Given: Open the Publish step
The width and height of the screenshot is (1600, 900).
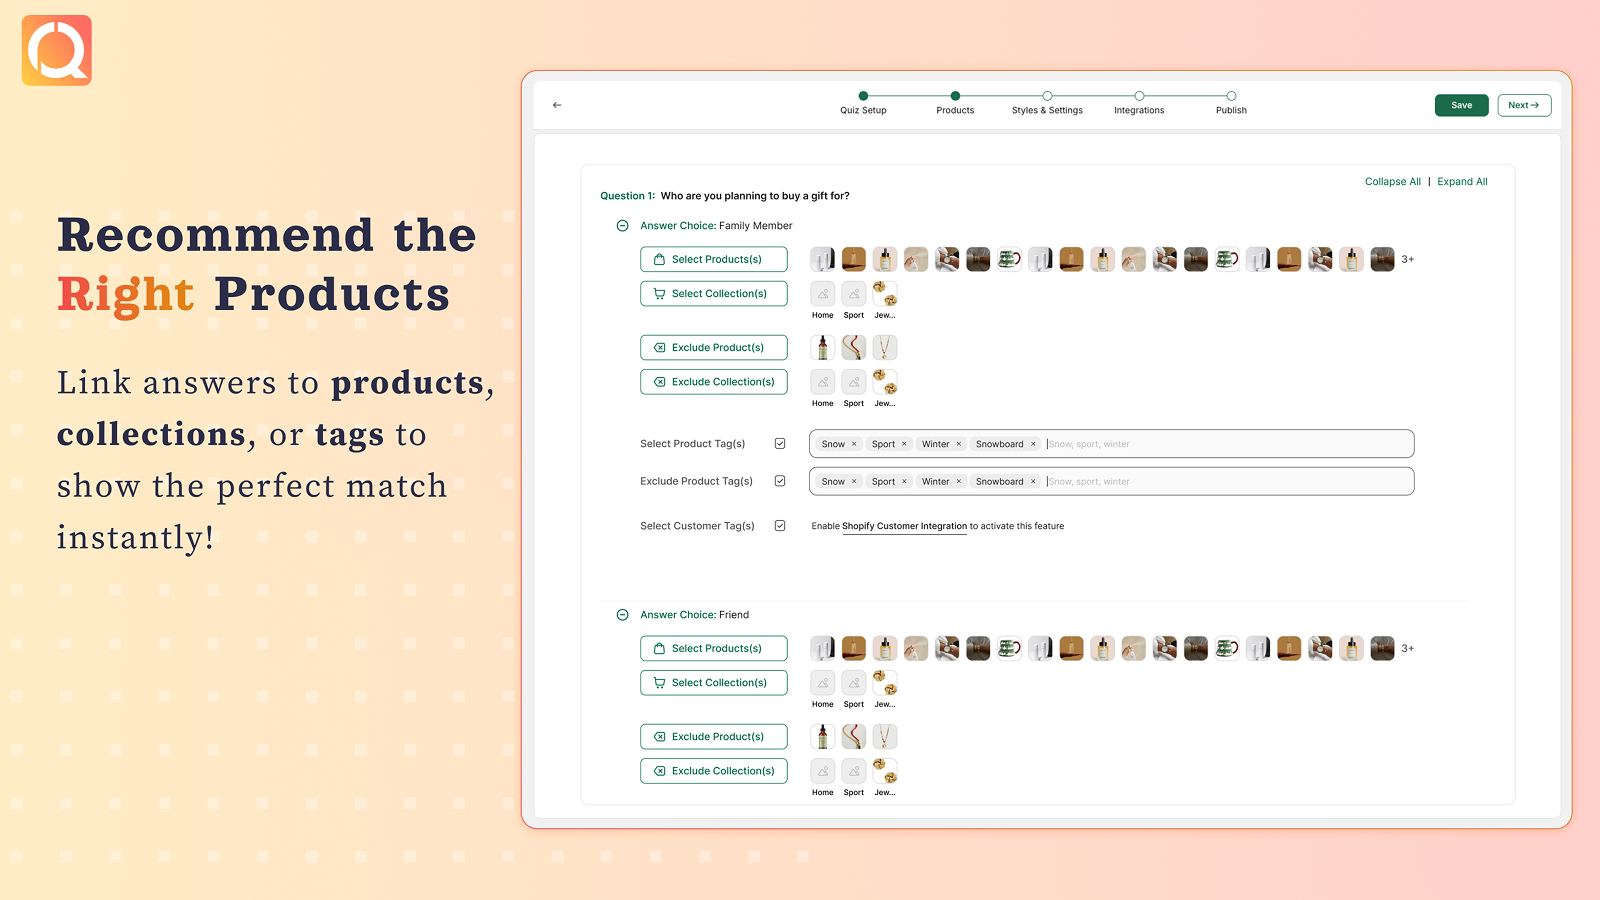Looking at the screenshot, I should (x=1231, y=103).
